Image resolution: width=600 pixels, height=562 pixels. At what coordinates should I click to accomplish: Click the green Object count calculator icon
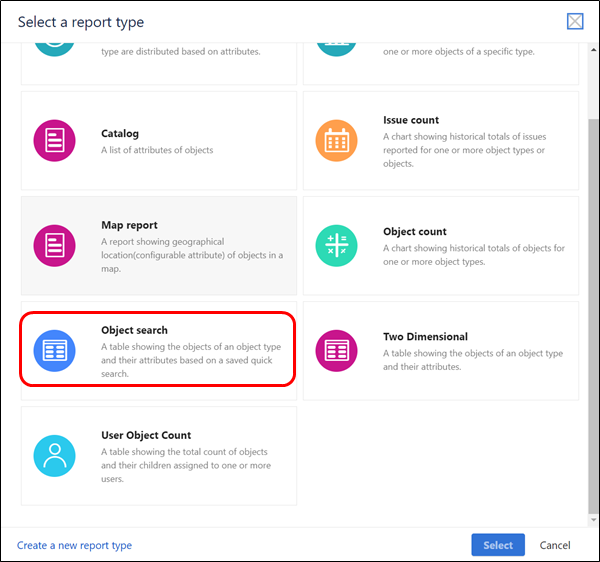pos(336,246)
